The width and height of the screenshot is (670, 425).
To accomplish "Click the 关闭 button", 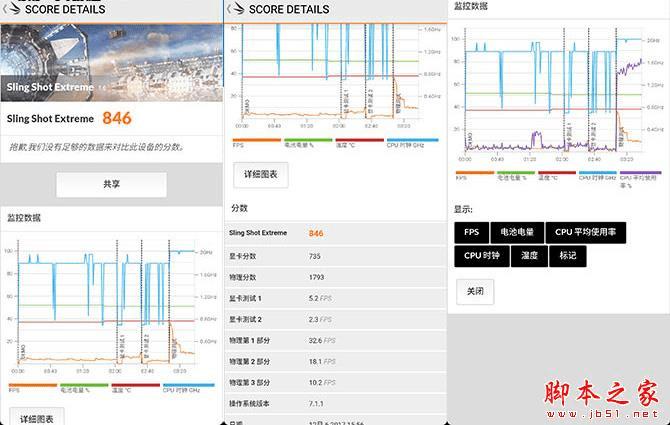I will coord(475,292).
